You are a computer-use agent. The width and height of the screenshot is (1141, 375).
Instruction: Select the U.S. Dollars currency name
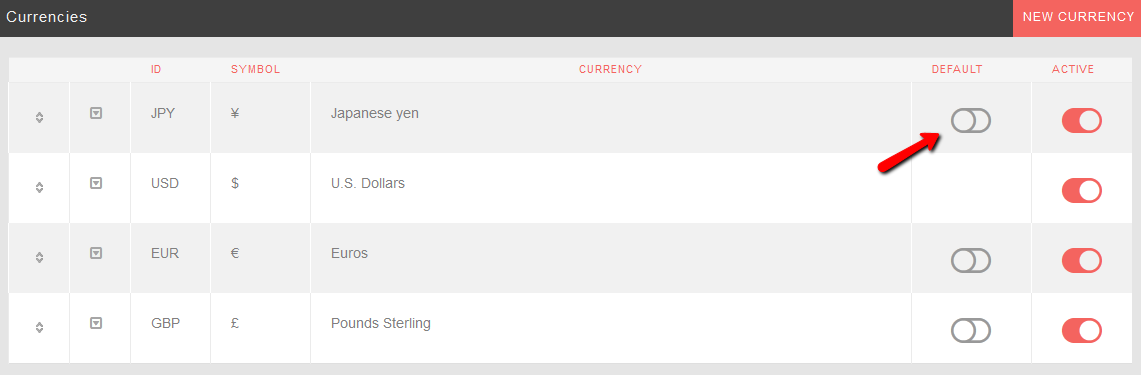point(367,183)
